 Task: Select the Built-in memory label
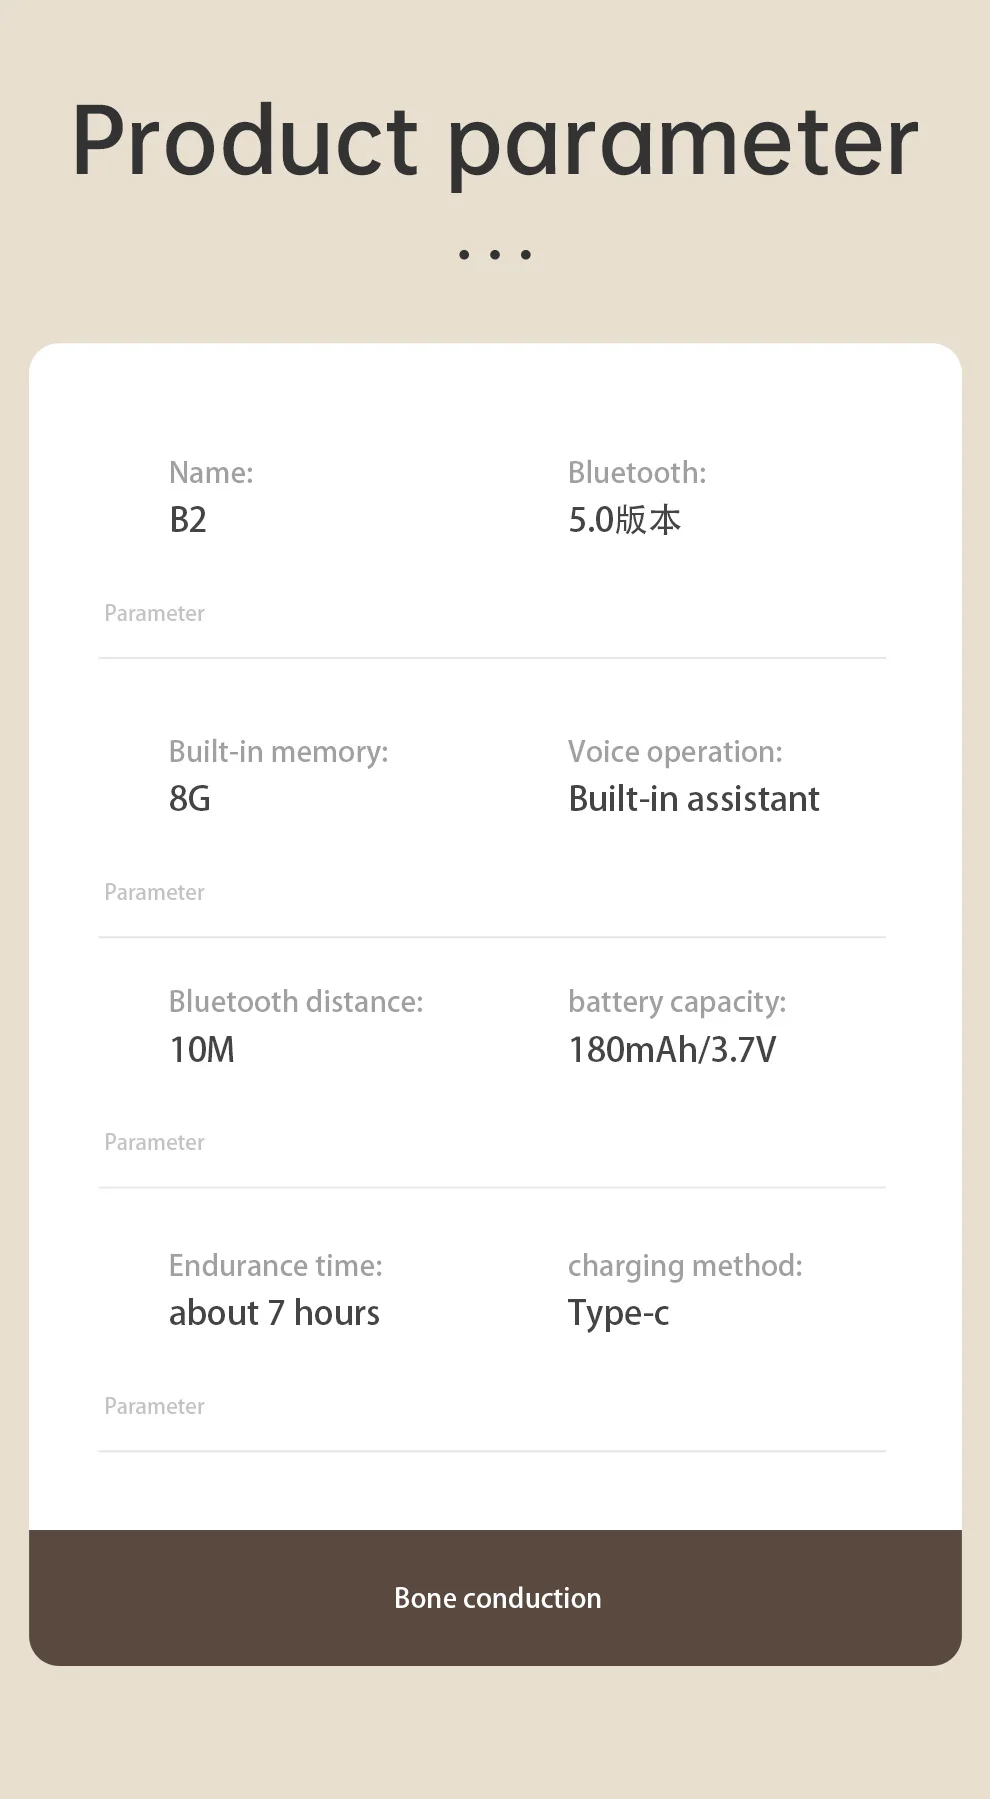tap(278, 752)
